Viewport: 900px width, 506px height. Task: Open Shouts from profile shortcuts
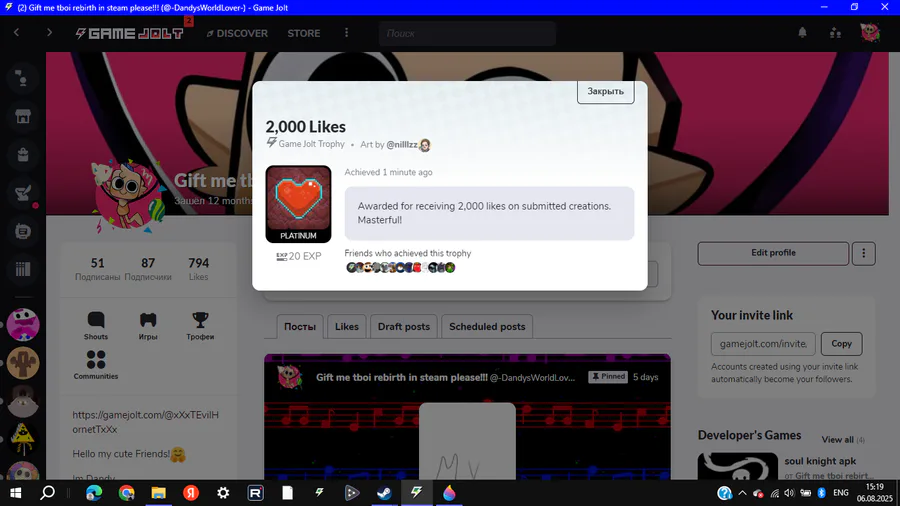(96, 326)
